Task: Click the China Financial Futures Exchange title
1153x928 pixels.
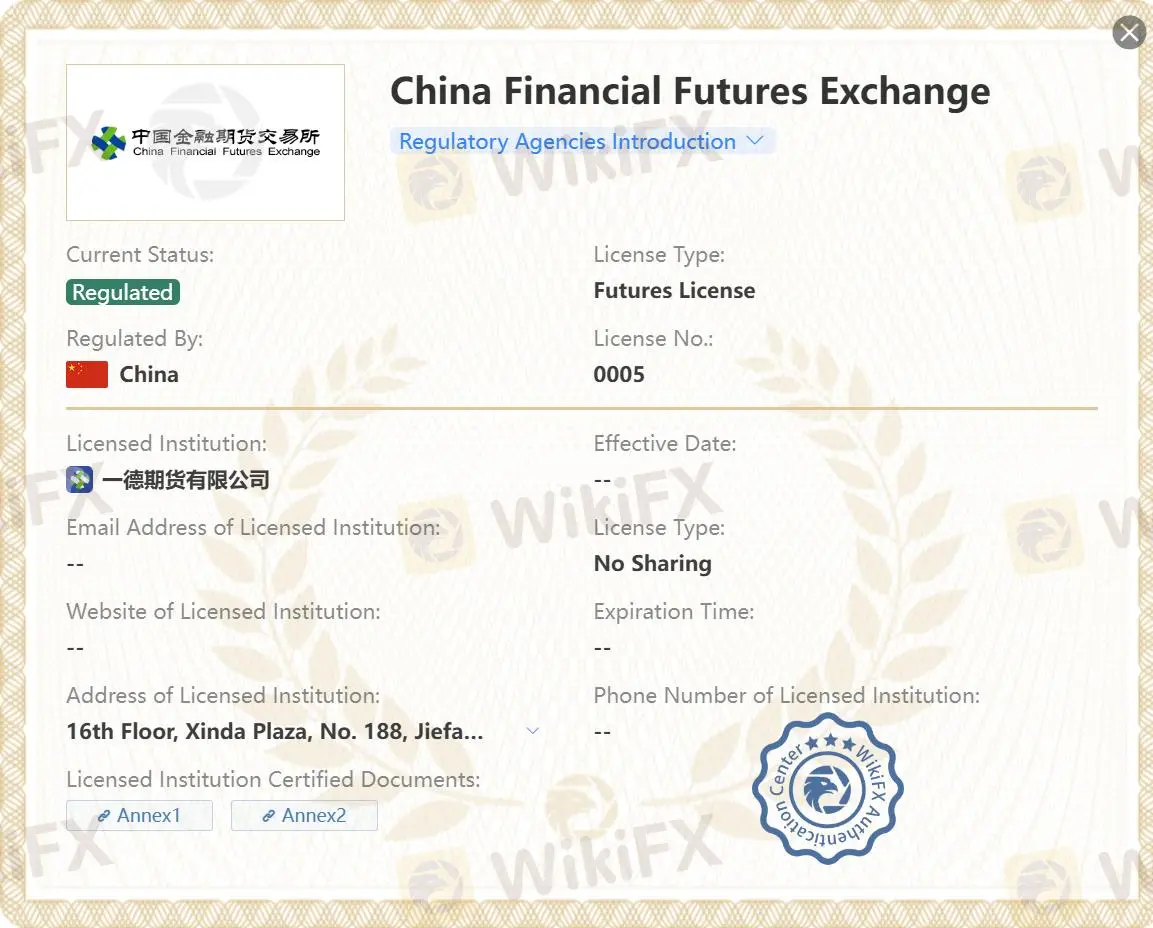Action: (690, 91)
